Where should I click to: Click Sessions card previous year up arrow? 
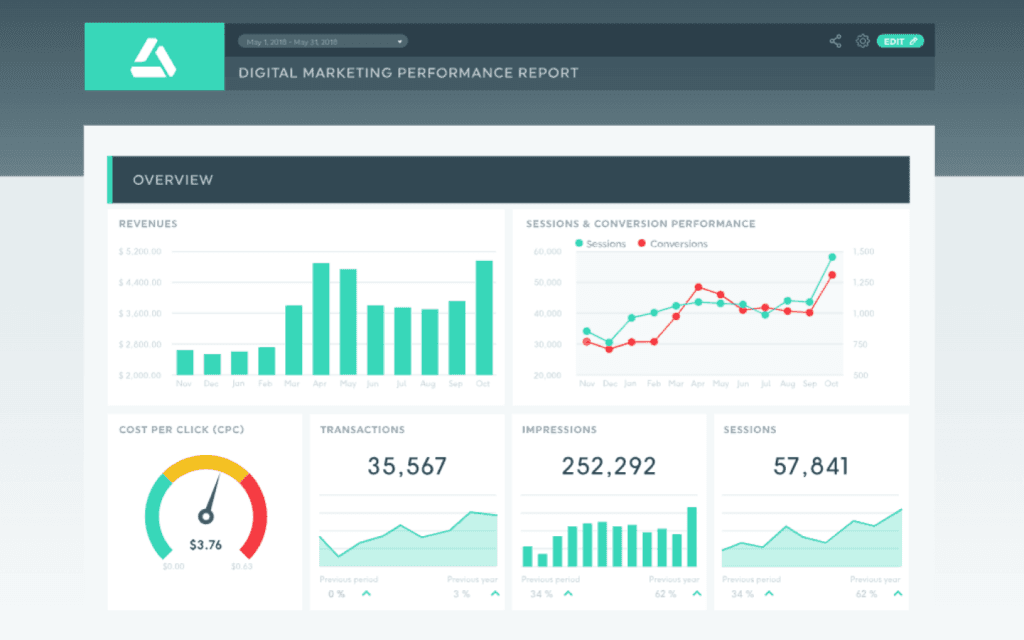point(898,594)
